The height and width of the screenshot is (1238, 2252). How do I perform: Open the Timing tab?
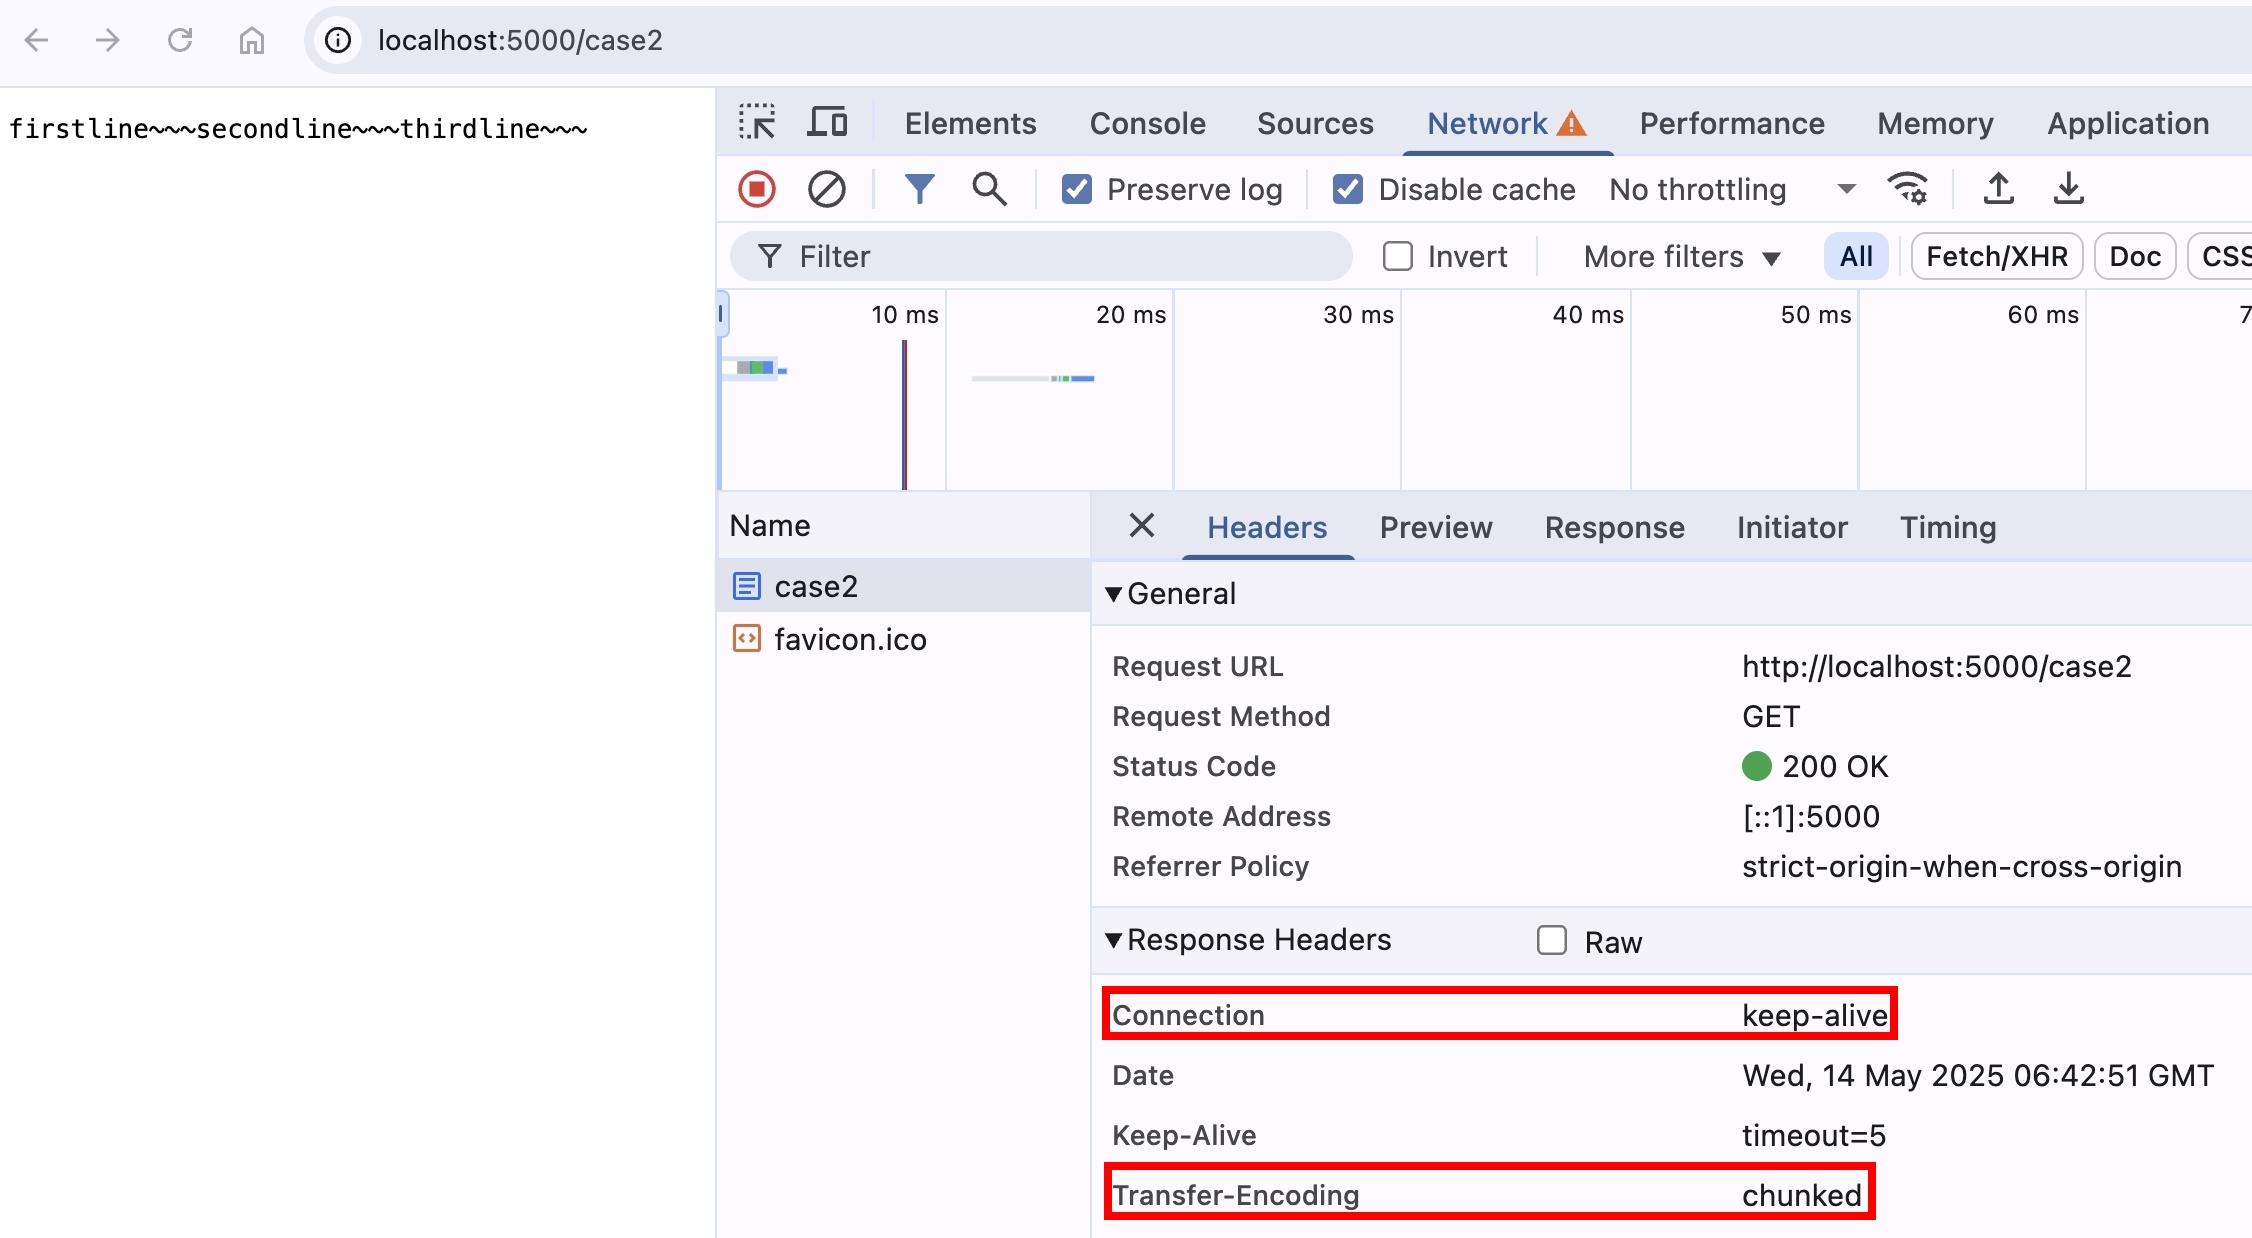[x=1947, y=527]
